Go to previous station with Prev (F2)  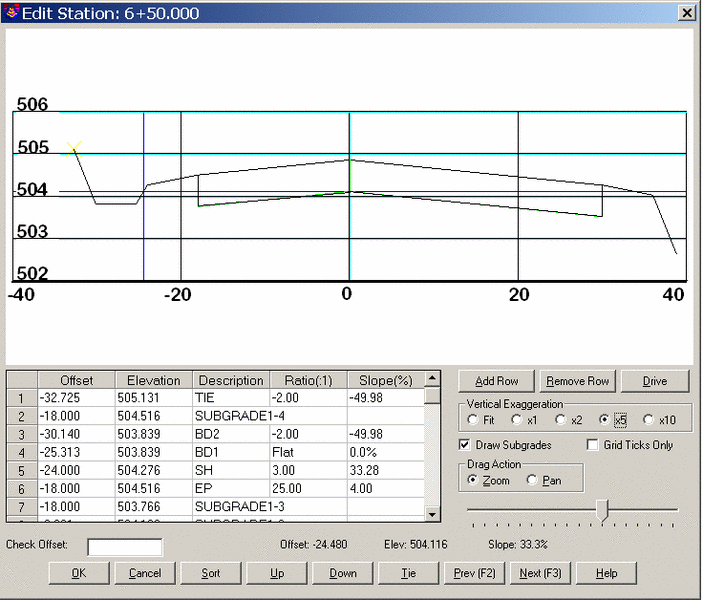pyautogui.click(x=475, y=573)
